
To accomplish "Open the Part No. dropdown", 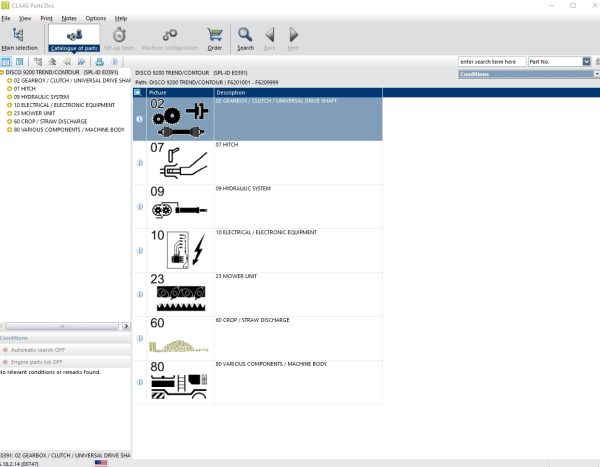I will 586,62.
